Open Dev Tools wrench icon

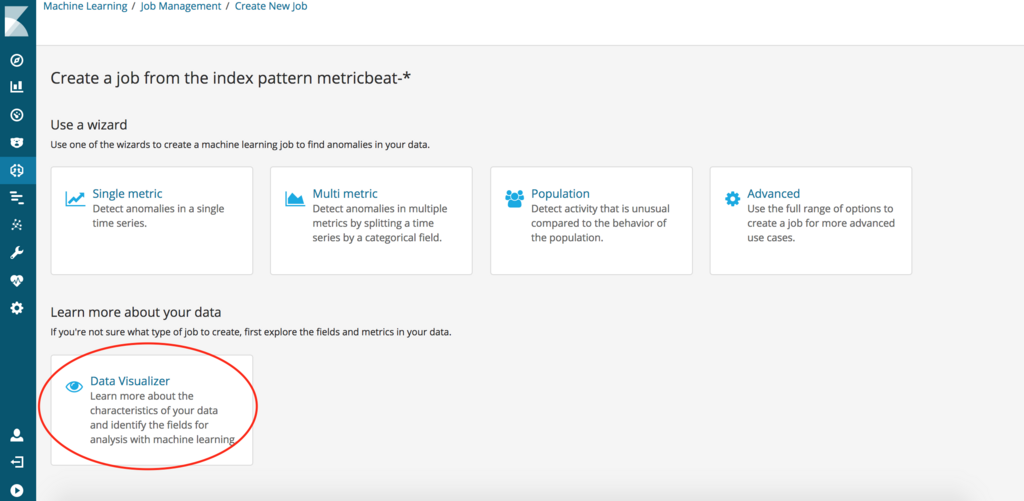pos(18,253)
